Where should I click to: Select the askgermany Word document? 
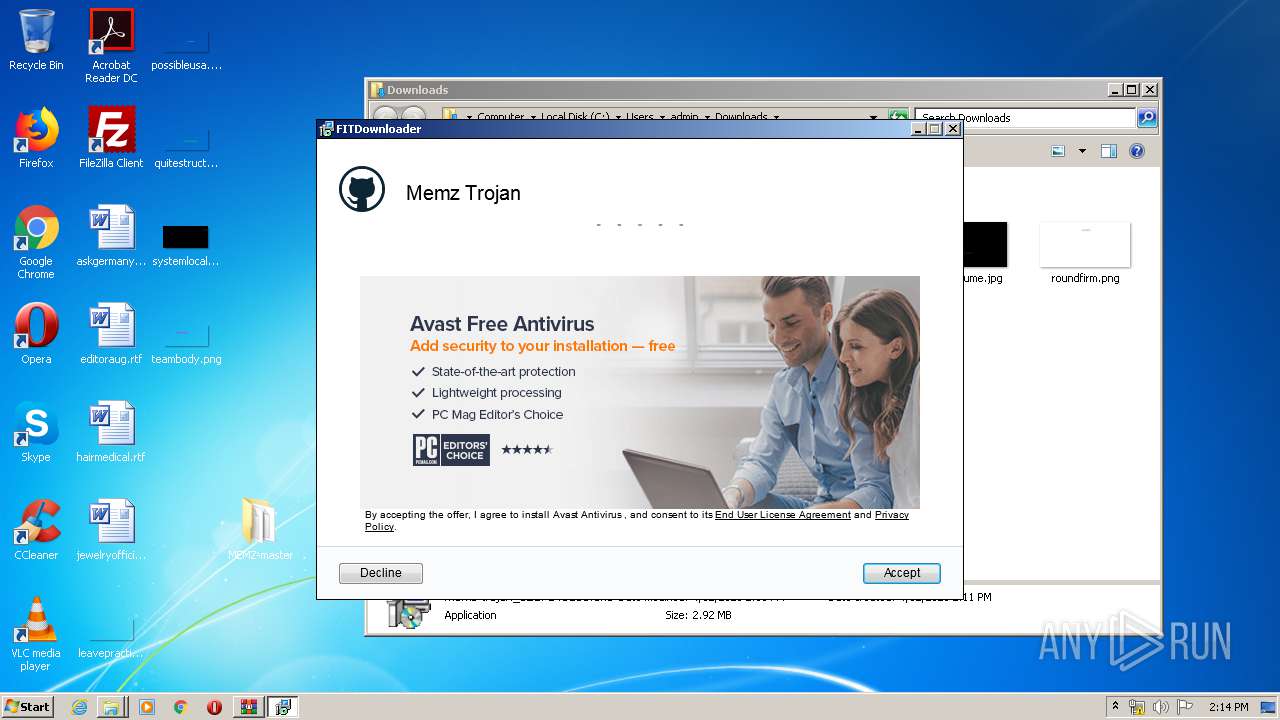coord(111,237)
